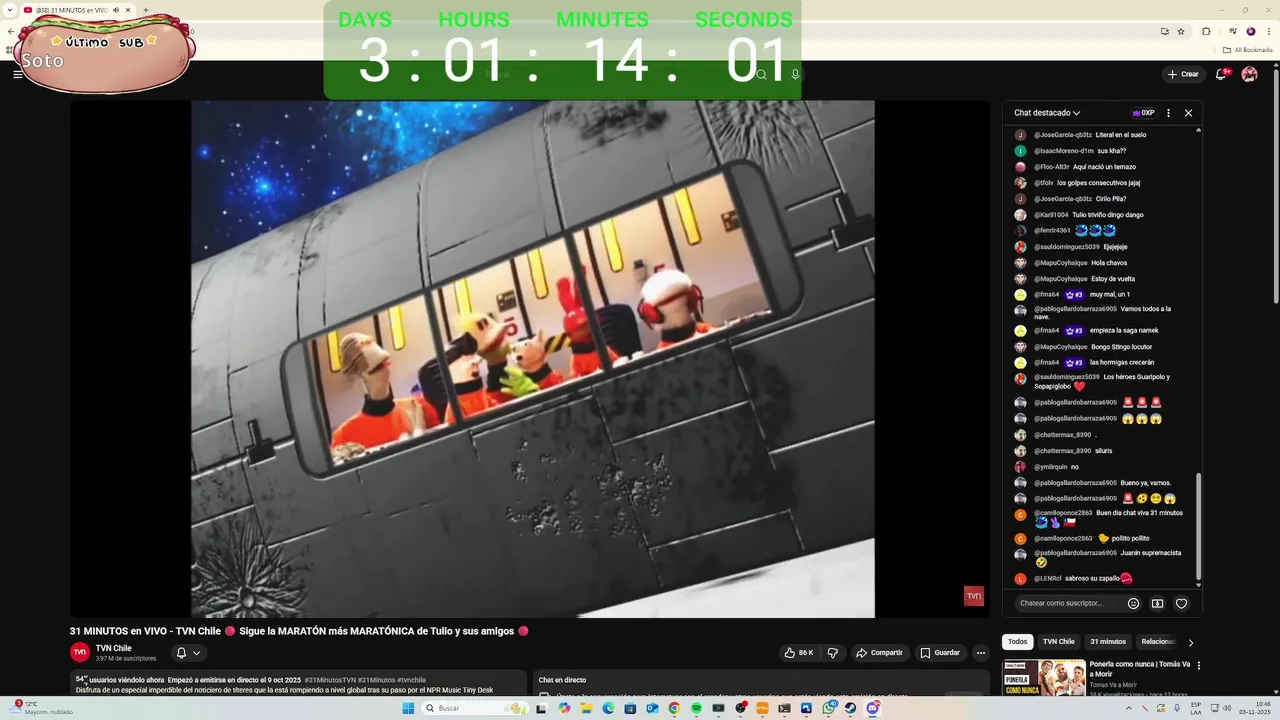Open the chat emoji picker
Image resolution: width=1280 pixels, height=720 pixels.
click(x=1133, y=603)
